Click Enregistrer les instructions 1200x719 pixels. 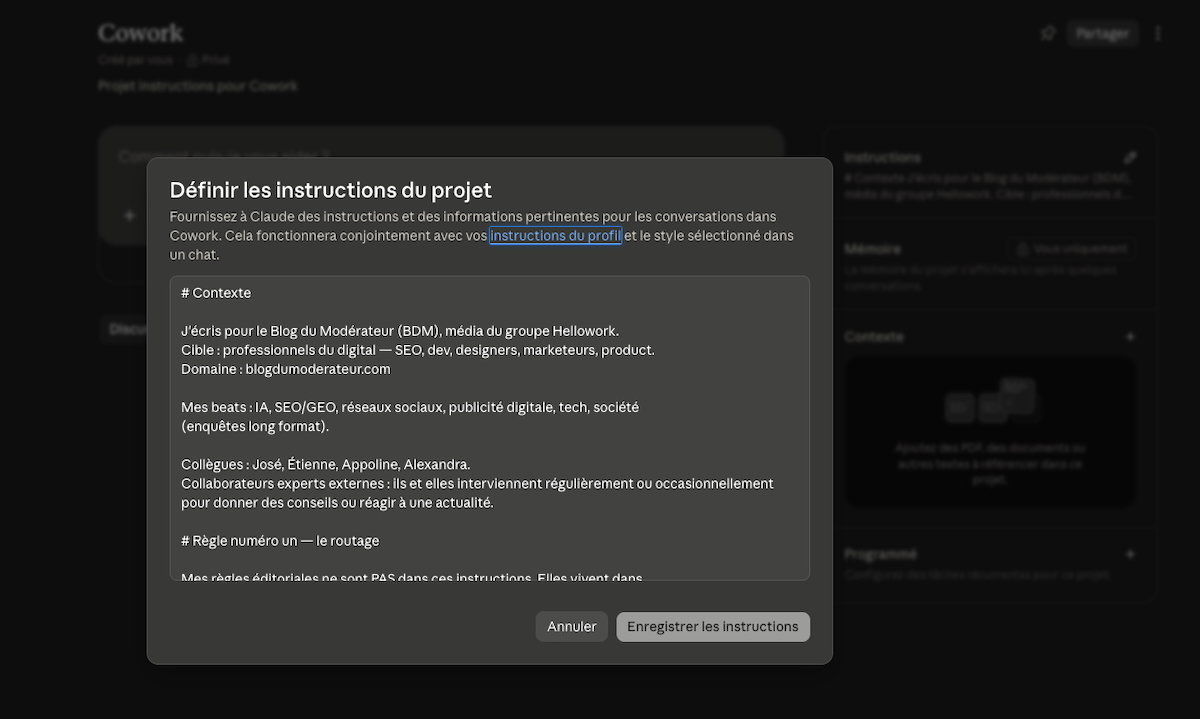click(x=713, y=627)
